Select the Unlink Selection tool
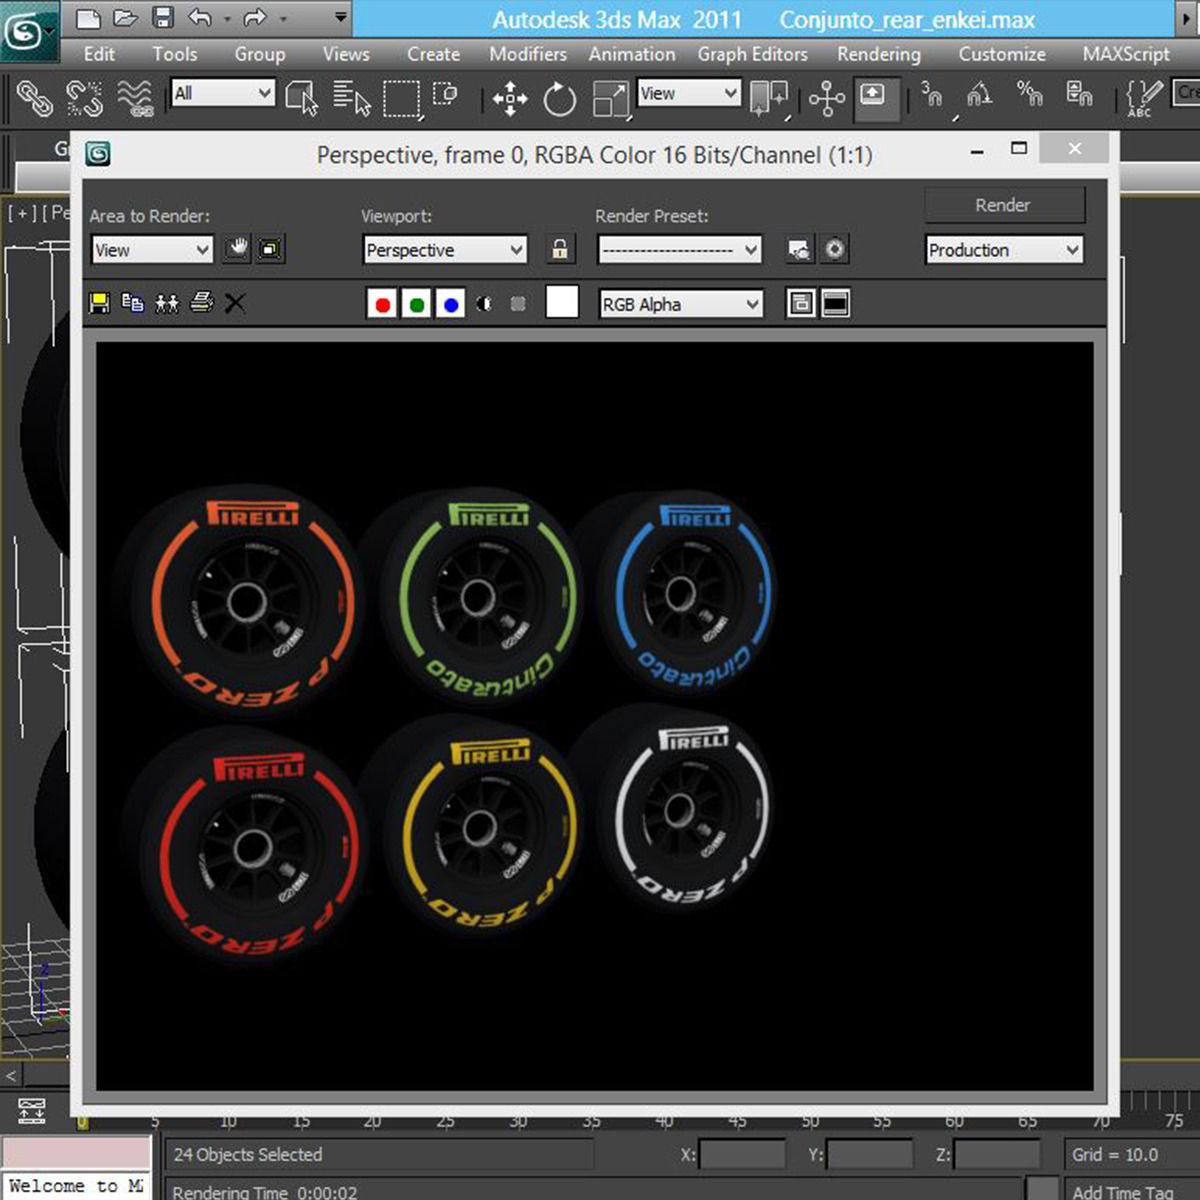The image size is (1200, 1200). click(x=85, y=97)
